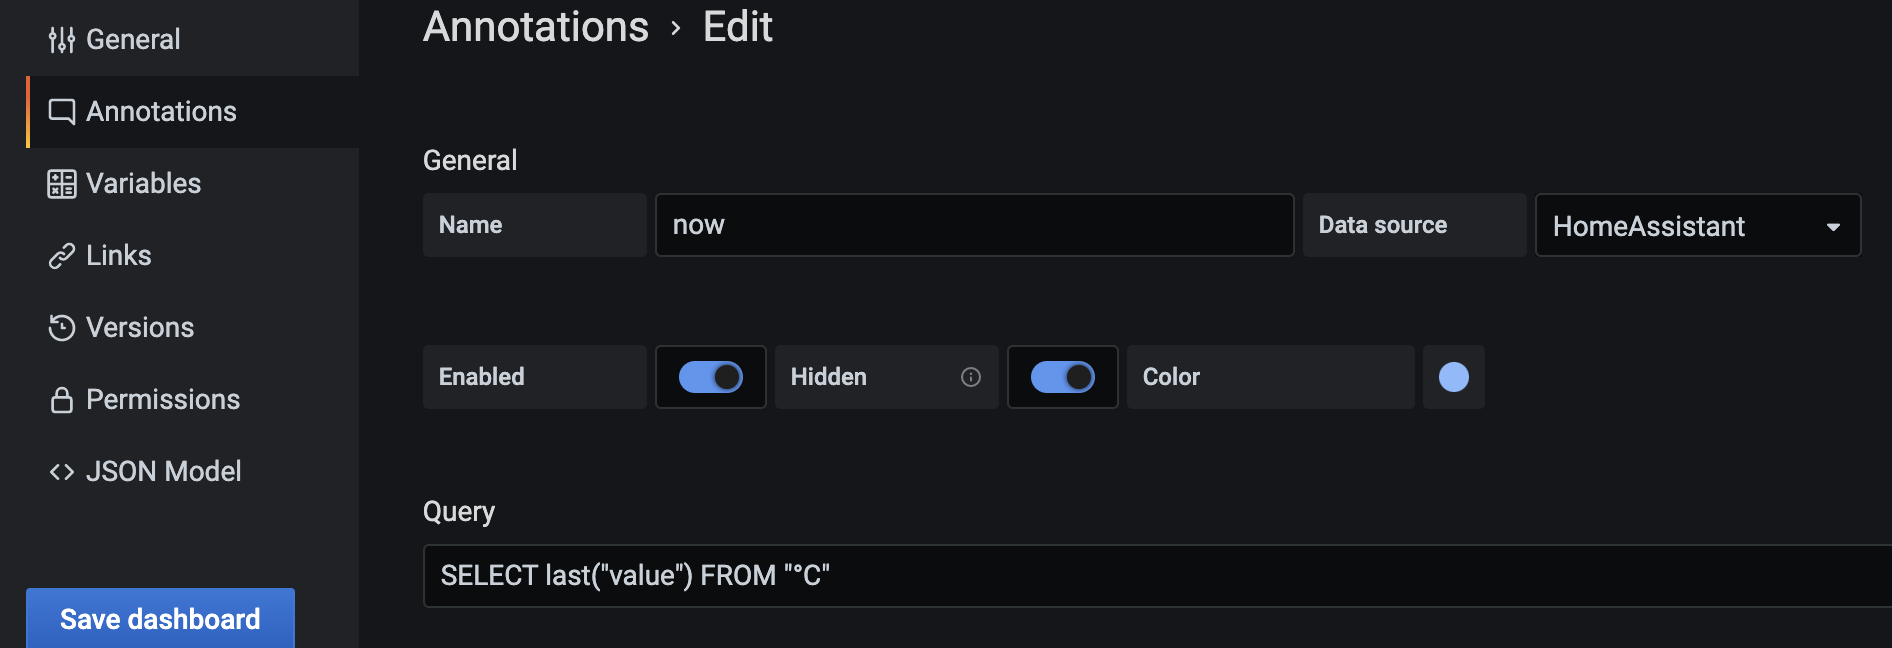Open Variables via its grid icon
This screenshot has height=648, width=1892.
click(61, 183)
